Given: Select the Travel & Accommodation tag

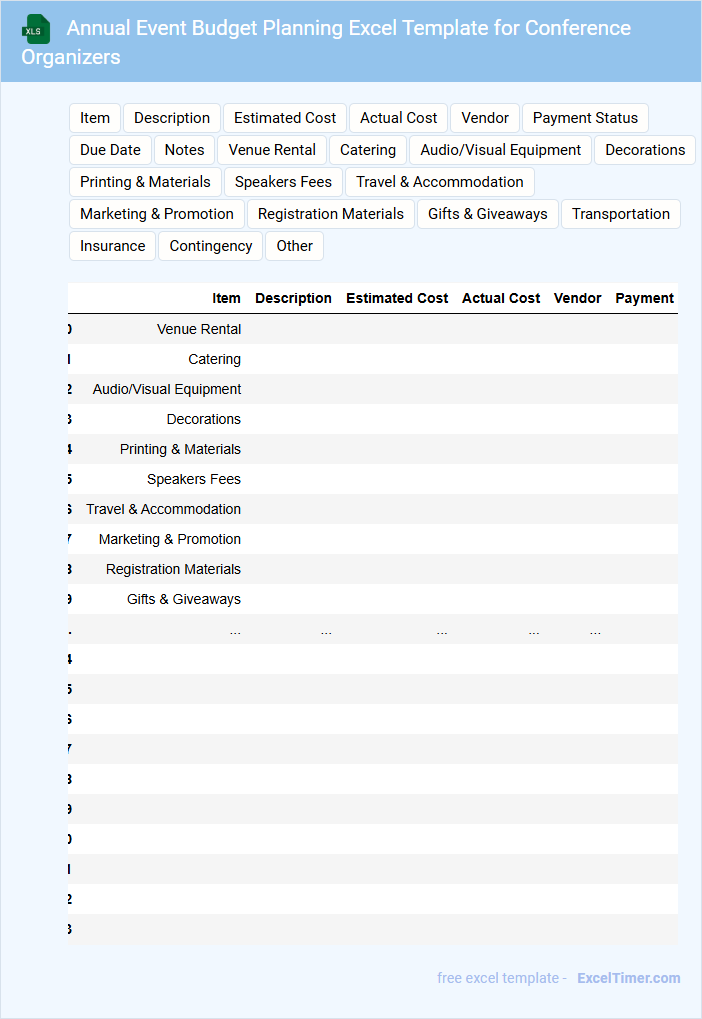Looking at the screenshot, I should [x=440, y=182].
